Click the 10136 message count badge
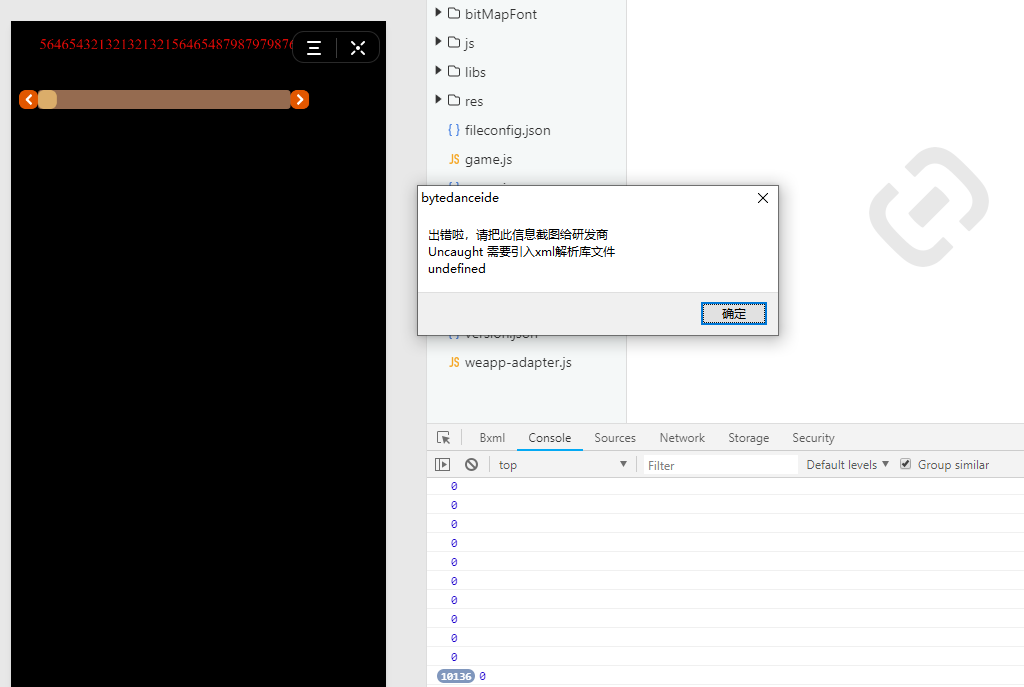1024x687 pixels. click(456, 676)
